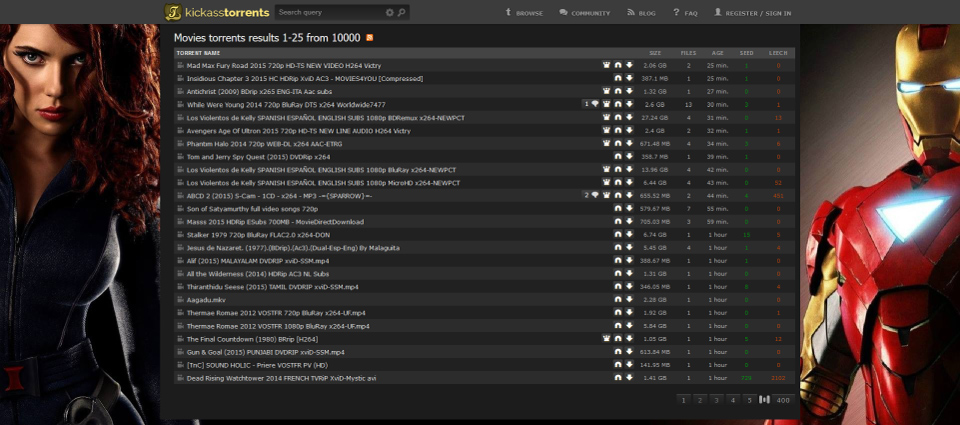Viewport: 960px width, 425px height.
Task: Sort results by the Leech column
Action: 778,53
